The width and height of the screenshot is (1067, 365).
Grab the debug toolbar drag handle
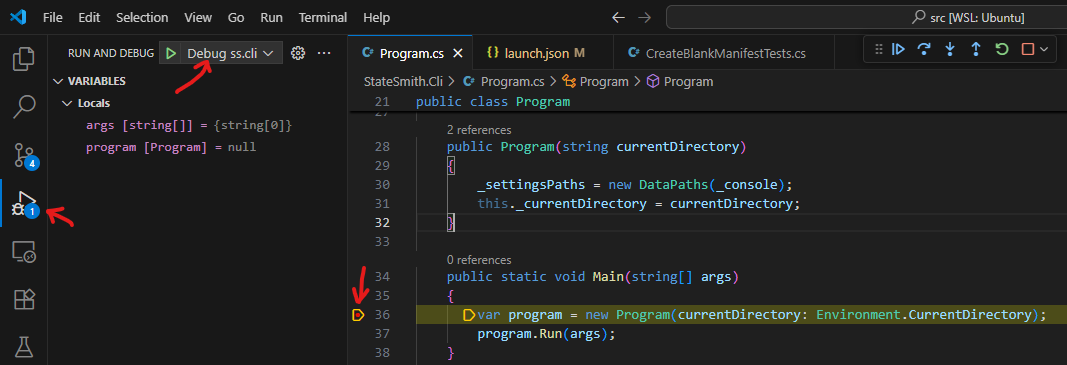(x=879, y=49)
